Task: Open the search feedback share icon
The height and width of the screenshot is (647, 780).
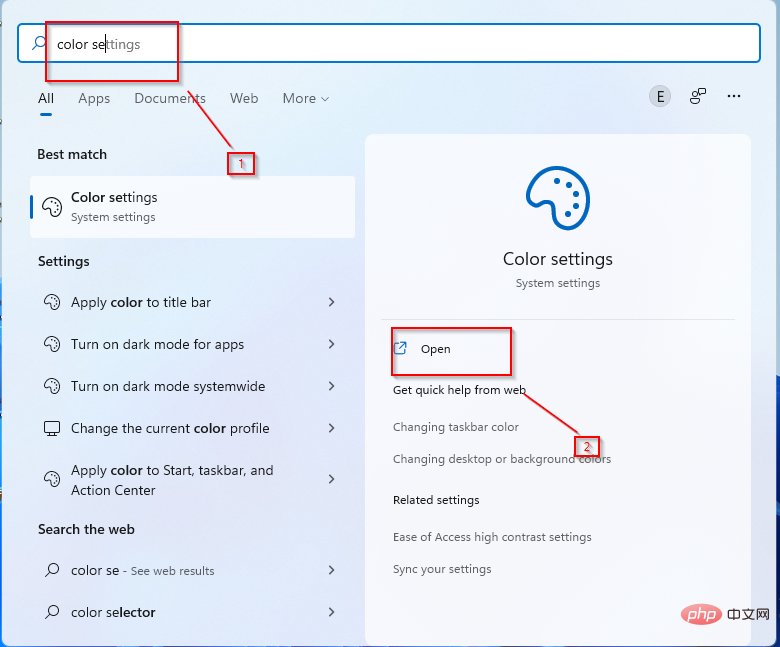Action: [698, 96]
